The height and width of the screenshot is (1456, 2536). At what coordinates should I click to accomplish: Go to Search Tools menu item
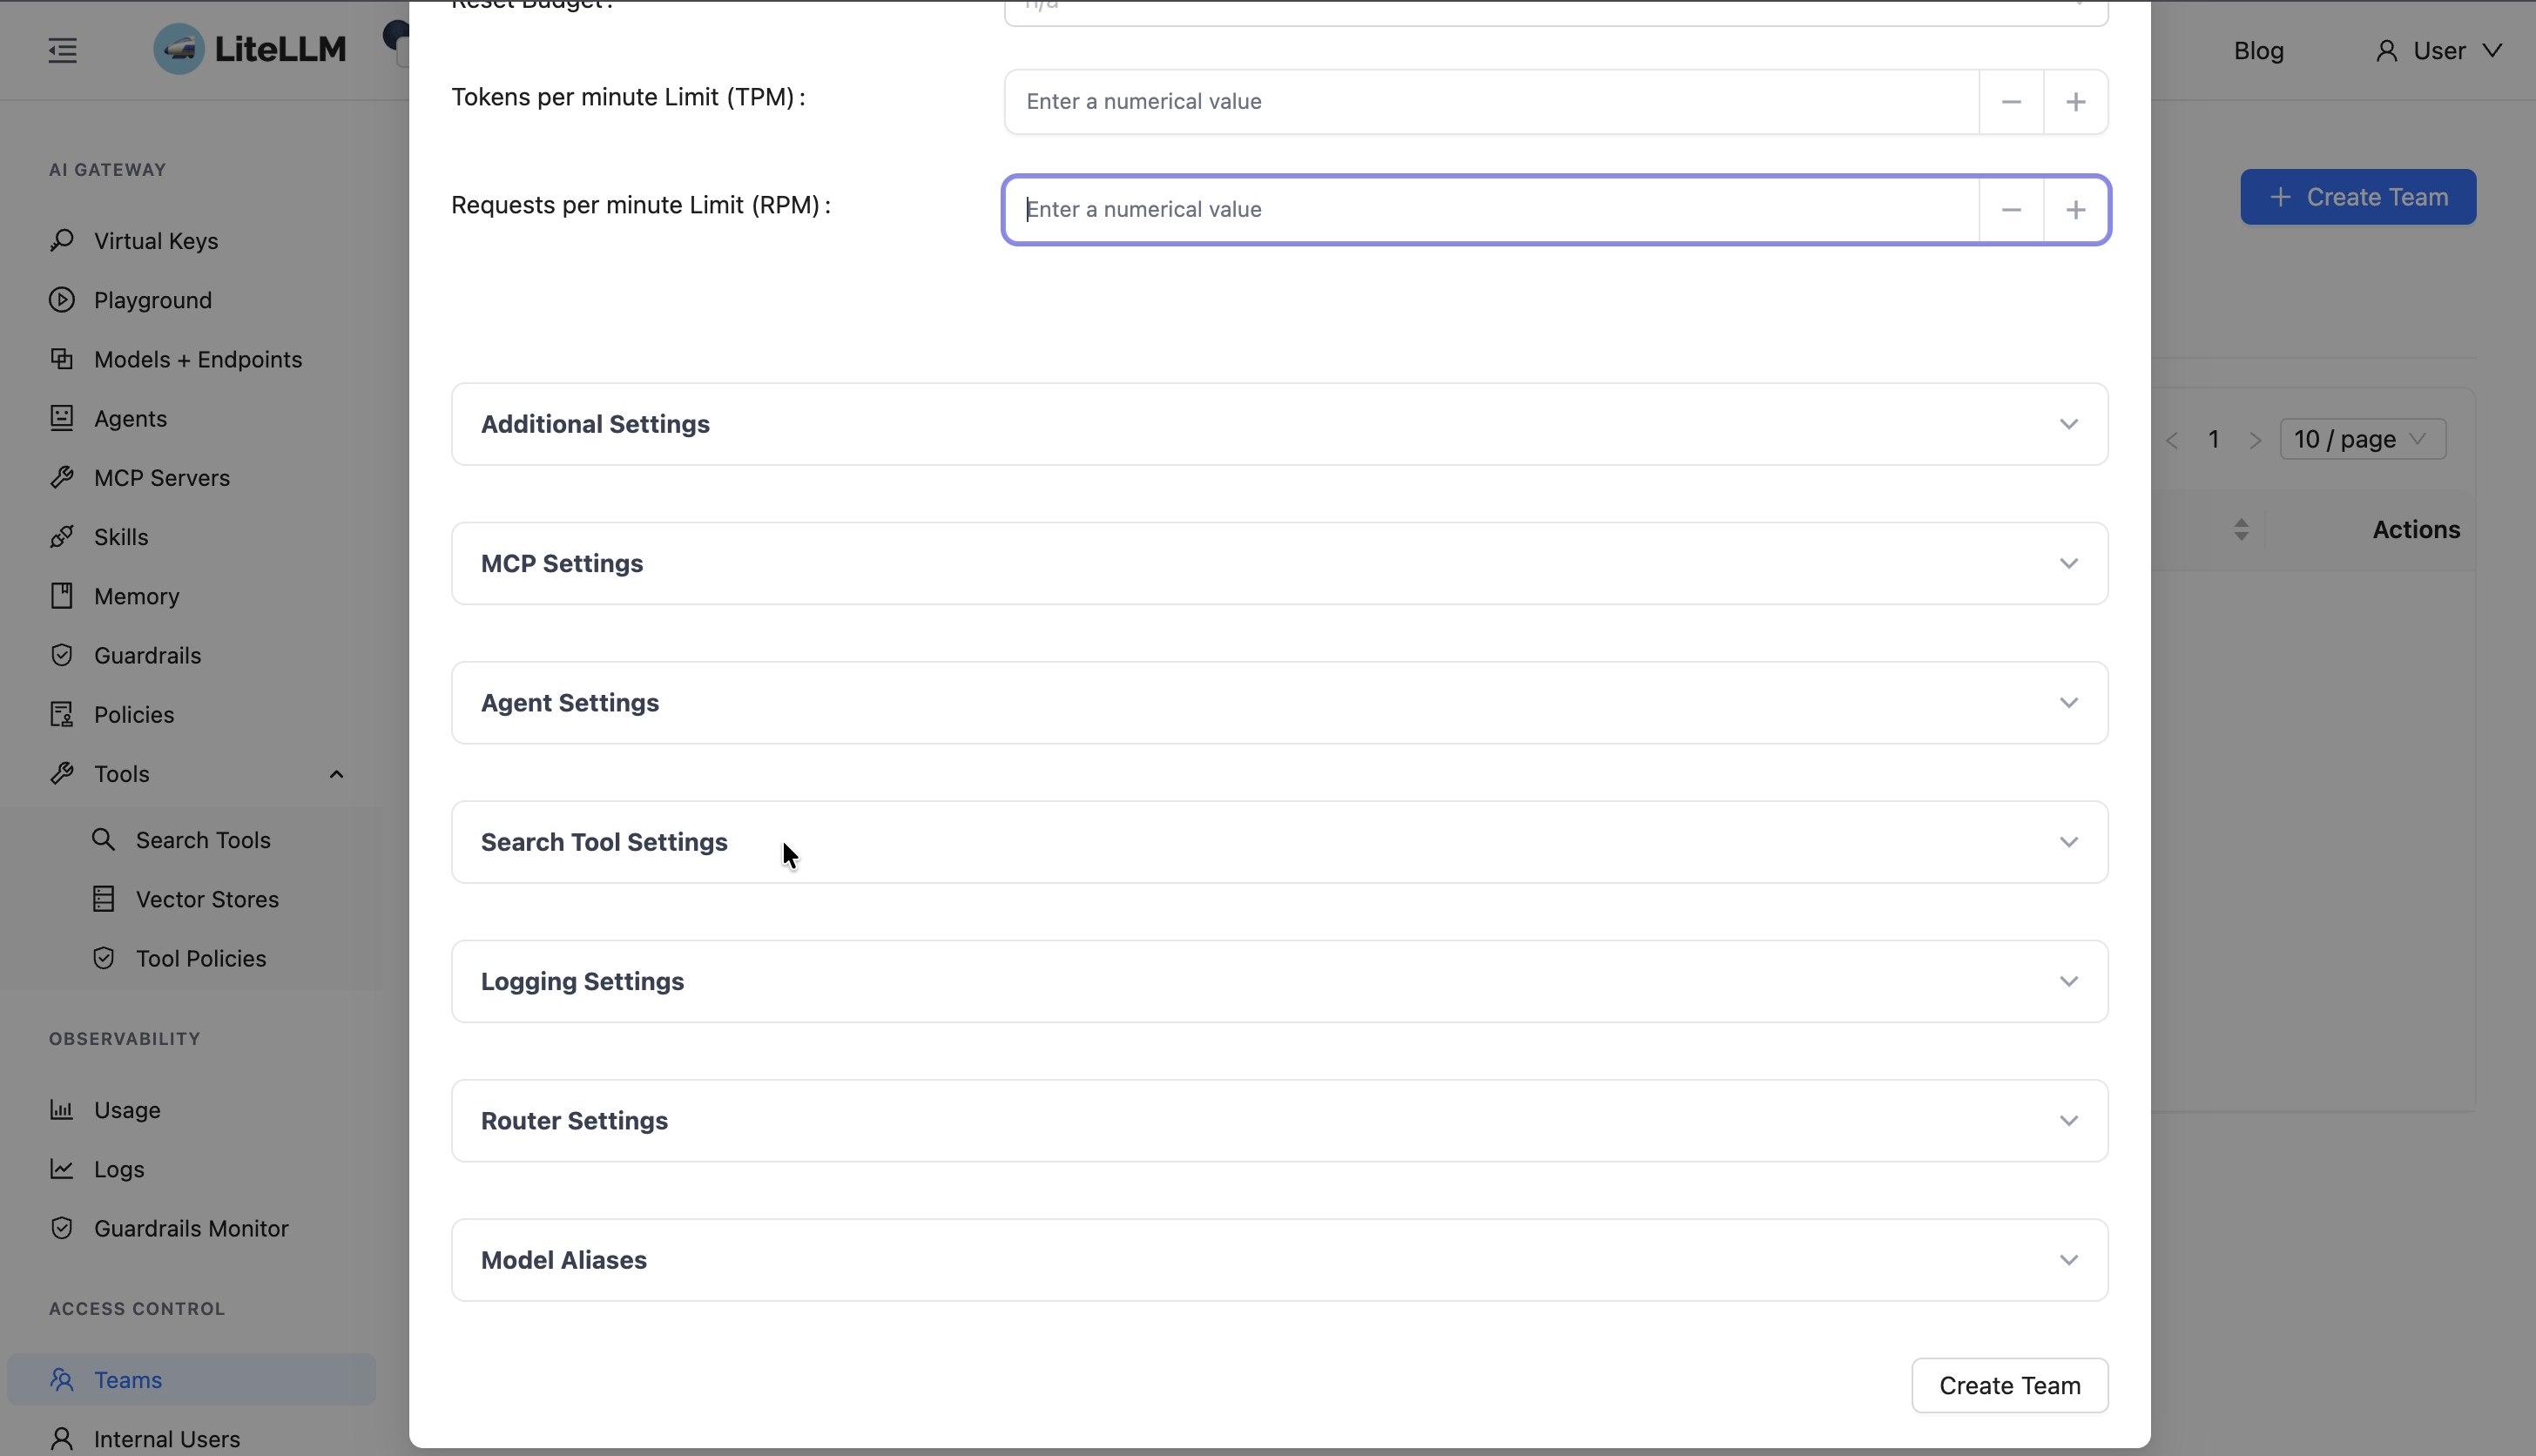203,840
